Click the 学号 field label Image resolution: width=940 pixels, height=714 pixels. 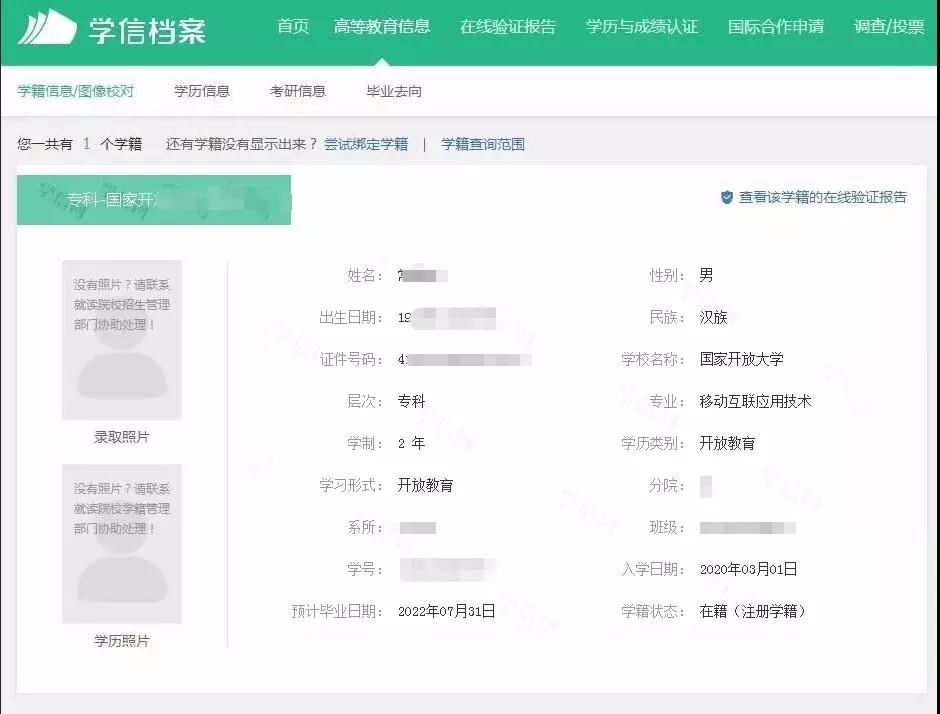point(364,569)
